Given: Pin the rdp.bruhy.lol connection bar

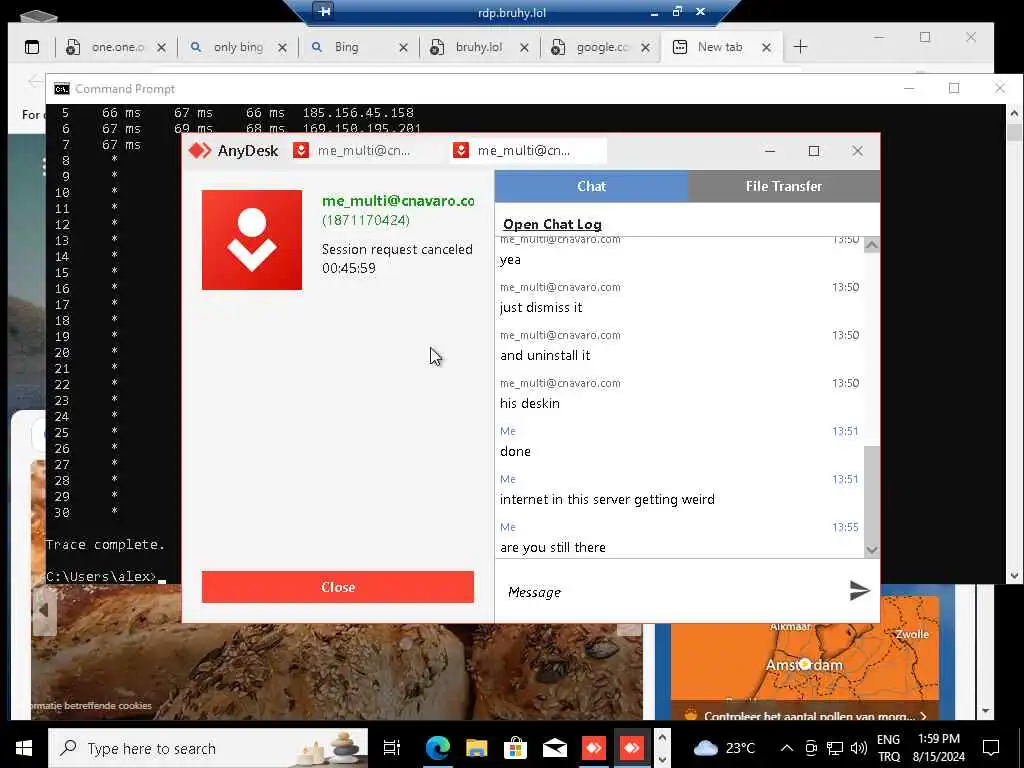Looking at the screenshot, I should [324, 11].
